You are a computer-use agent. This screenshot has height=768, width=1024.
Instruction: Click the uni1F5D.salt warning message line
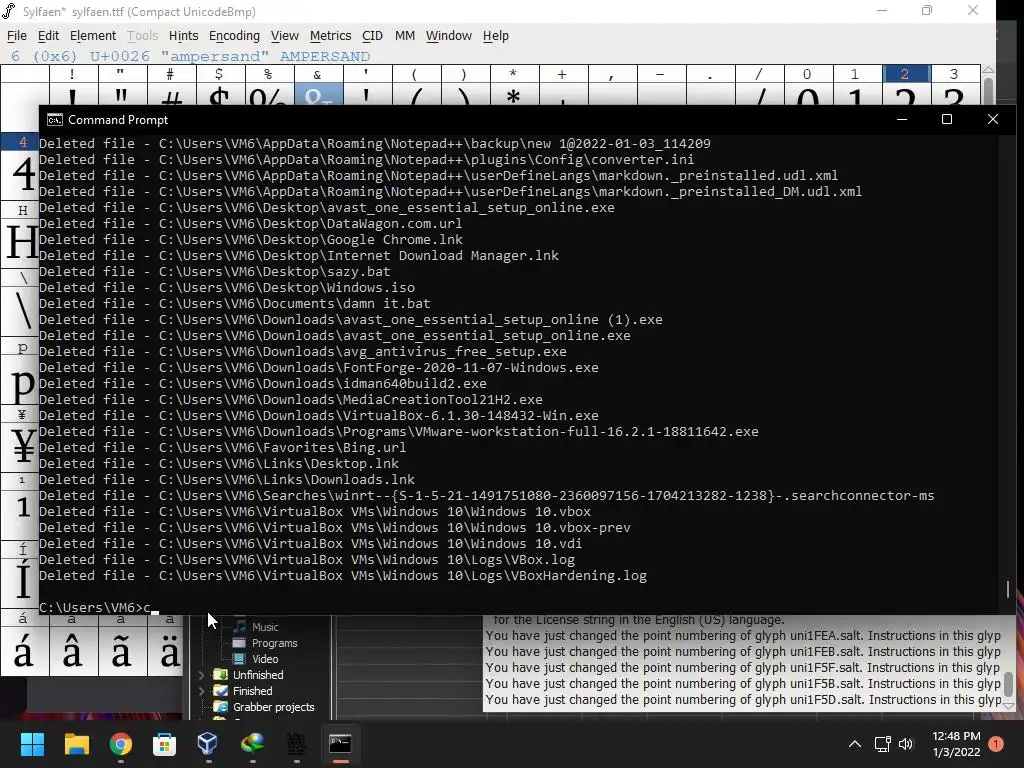tap(743, 699)
